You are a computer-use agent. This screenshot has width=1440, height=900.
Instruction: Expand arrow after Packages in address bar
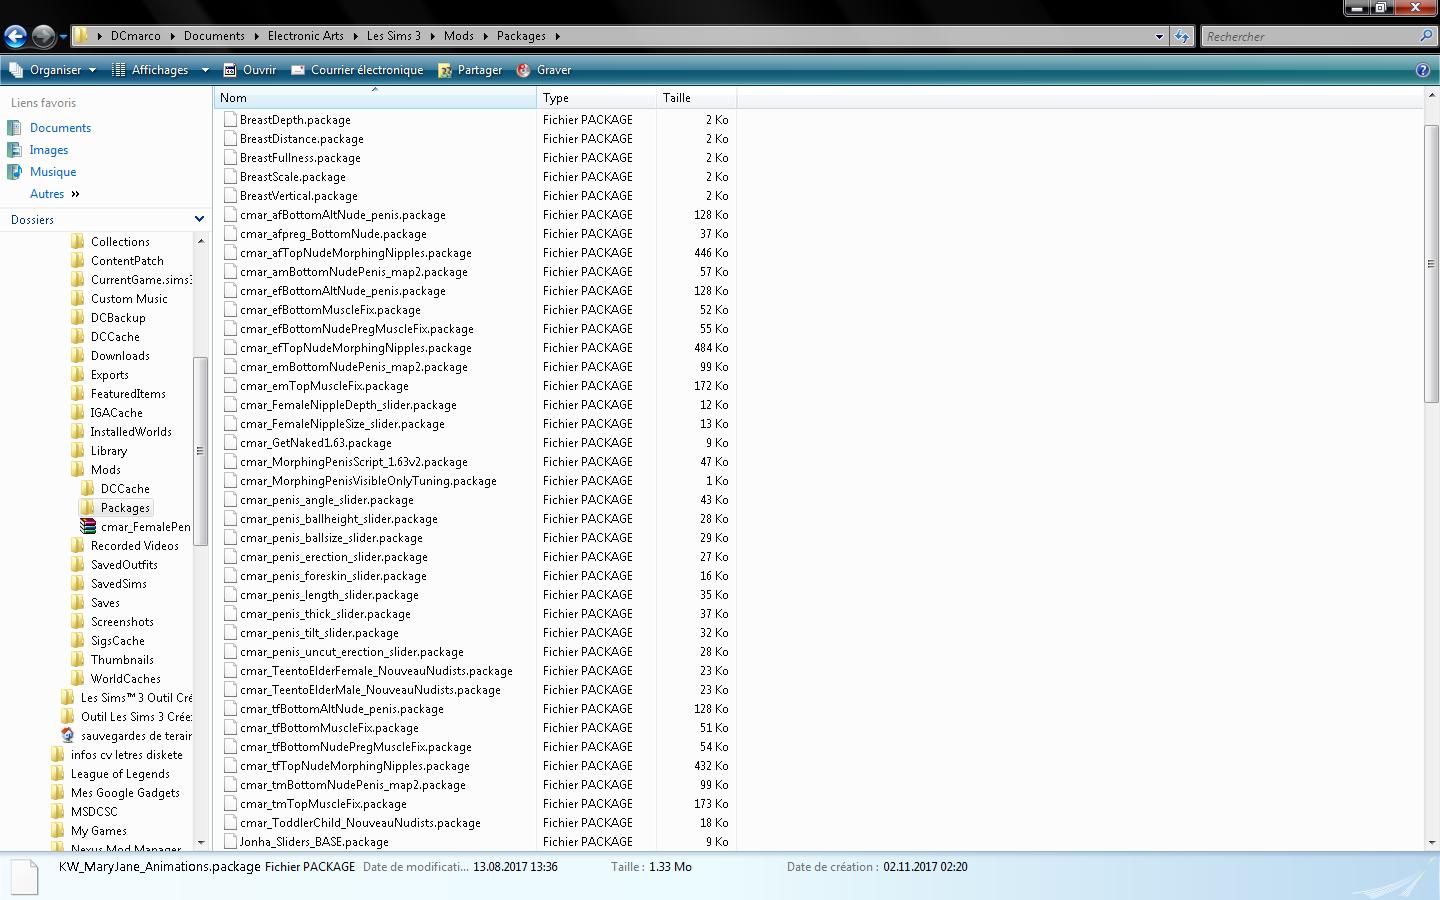coord(557,36)
